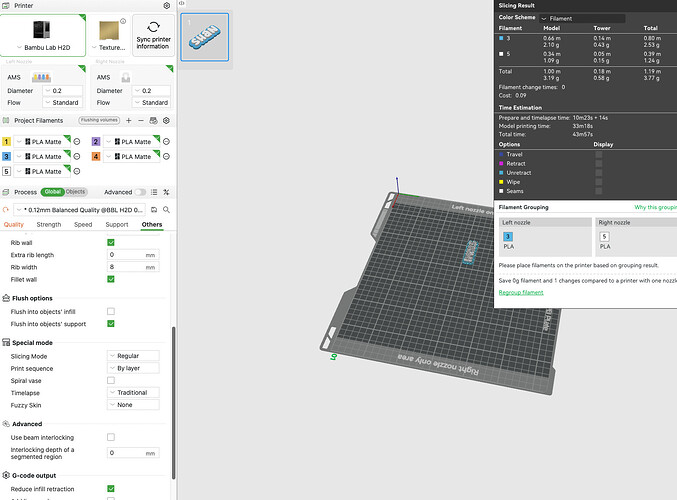The width and height of the screenshot is (677, 500).
Task: Enable Spiral vase checkbox
Action: click(x=111, y=380)
